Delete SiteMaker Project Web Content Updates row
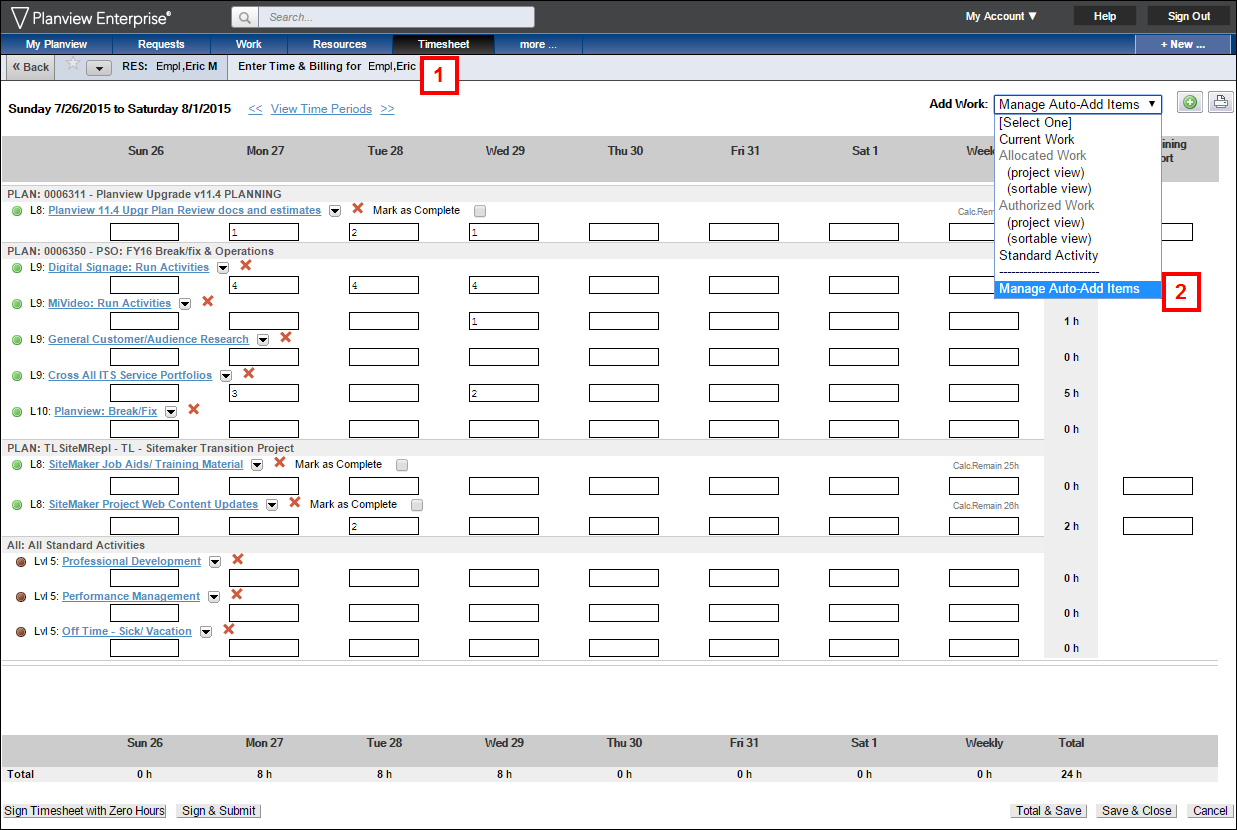 click(294, 502)
